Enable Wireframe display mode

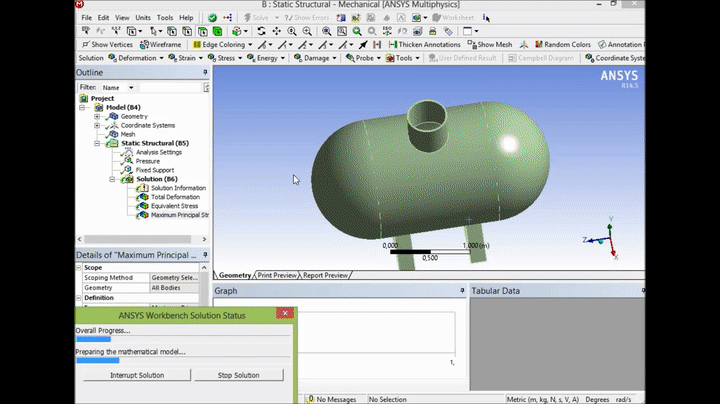click(x=160, y=45)
